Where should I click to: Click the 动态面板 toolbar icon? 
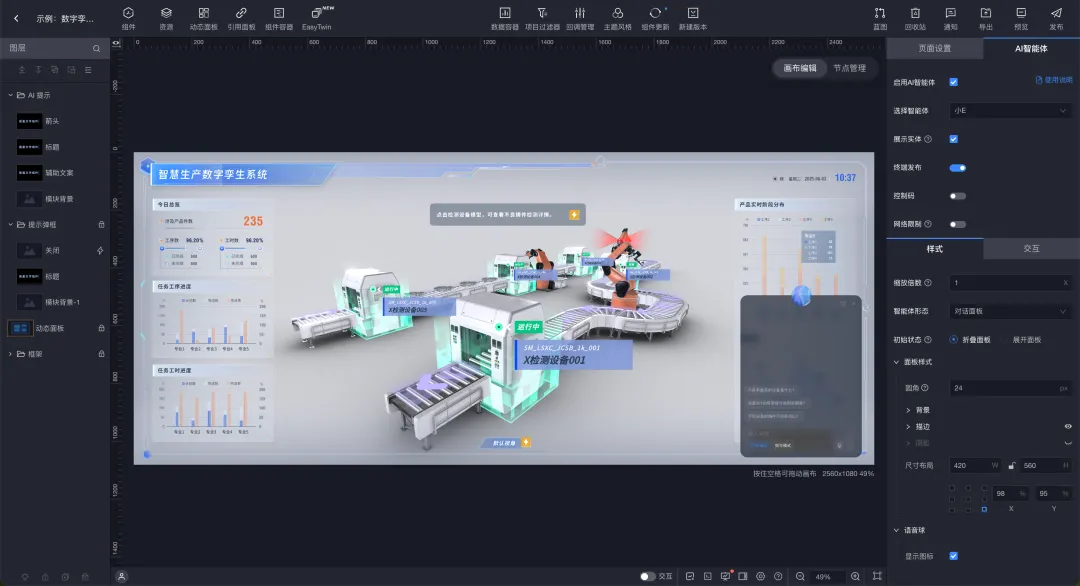pyautogui.click(x=203, y=17)
